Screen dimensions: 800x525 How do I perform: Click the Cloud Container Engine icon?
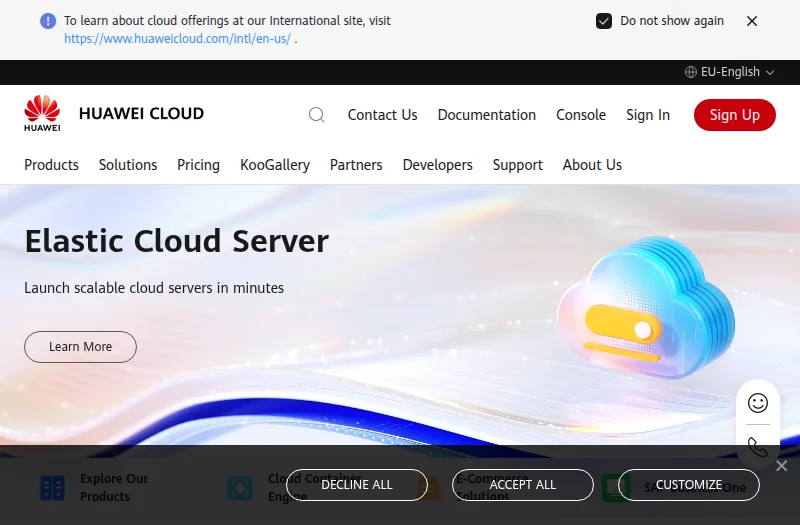click(x=240, y=488)
